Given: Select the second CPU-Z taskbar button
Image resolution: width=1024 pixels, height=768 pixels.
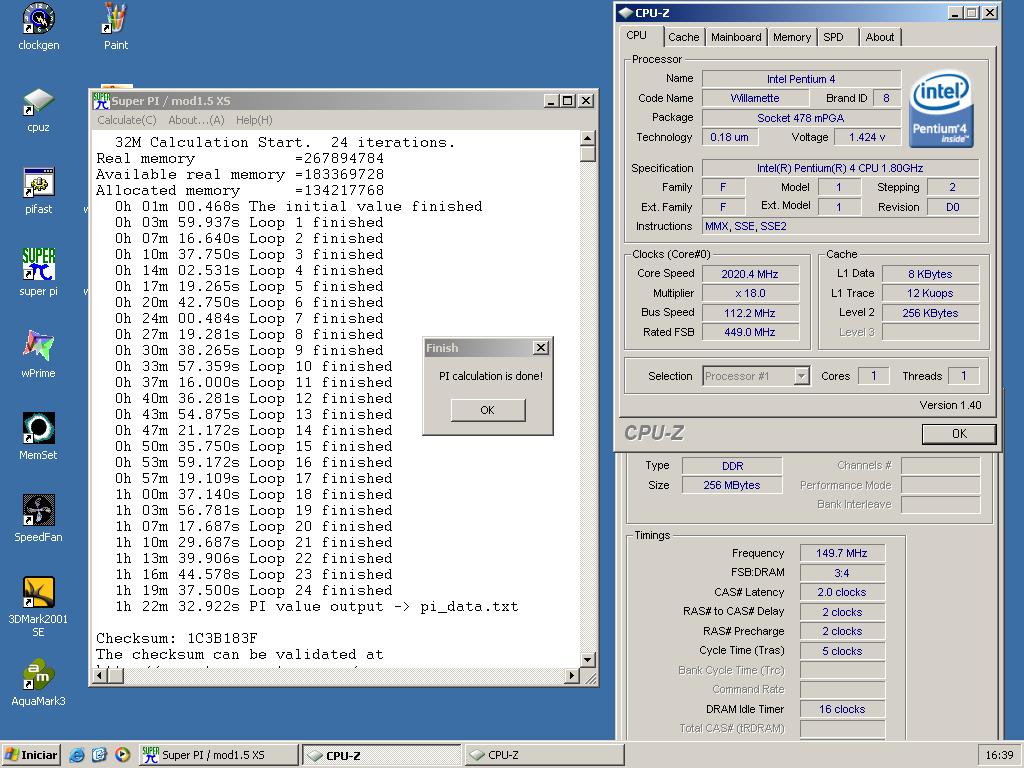Looking at the screenshot, I should (545, 755).
